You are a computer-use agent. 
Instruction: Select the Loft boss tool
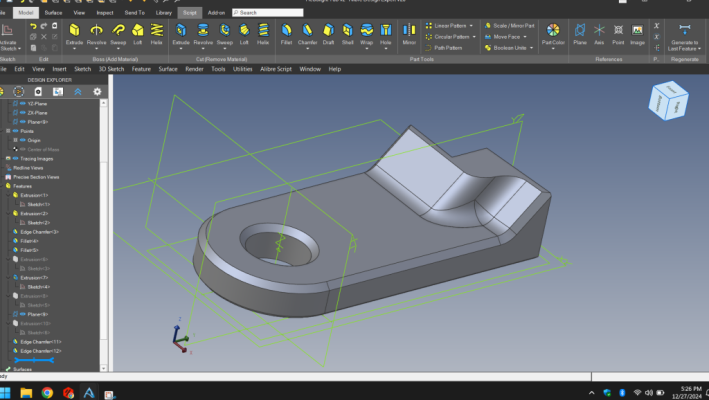coord(137,34)
